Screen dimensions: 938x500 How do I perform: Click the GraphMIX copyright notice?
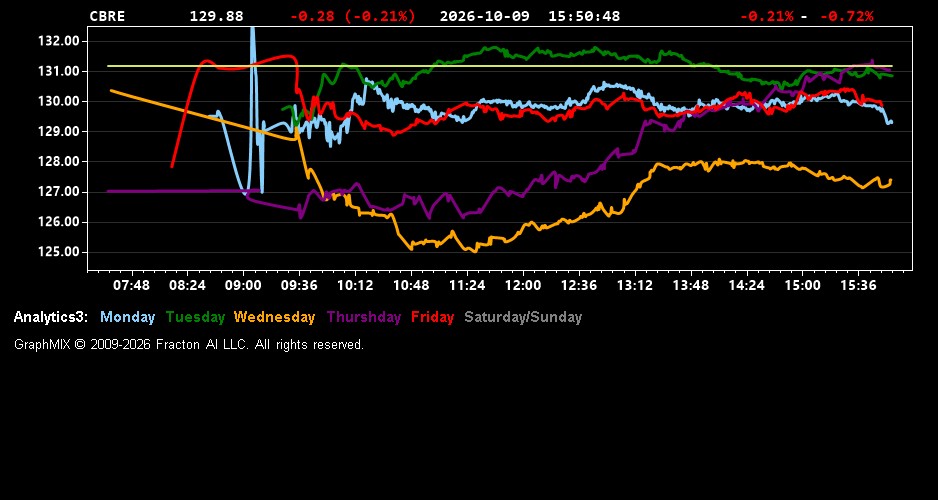[189, 345]
